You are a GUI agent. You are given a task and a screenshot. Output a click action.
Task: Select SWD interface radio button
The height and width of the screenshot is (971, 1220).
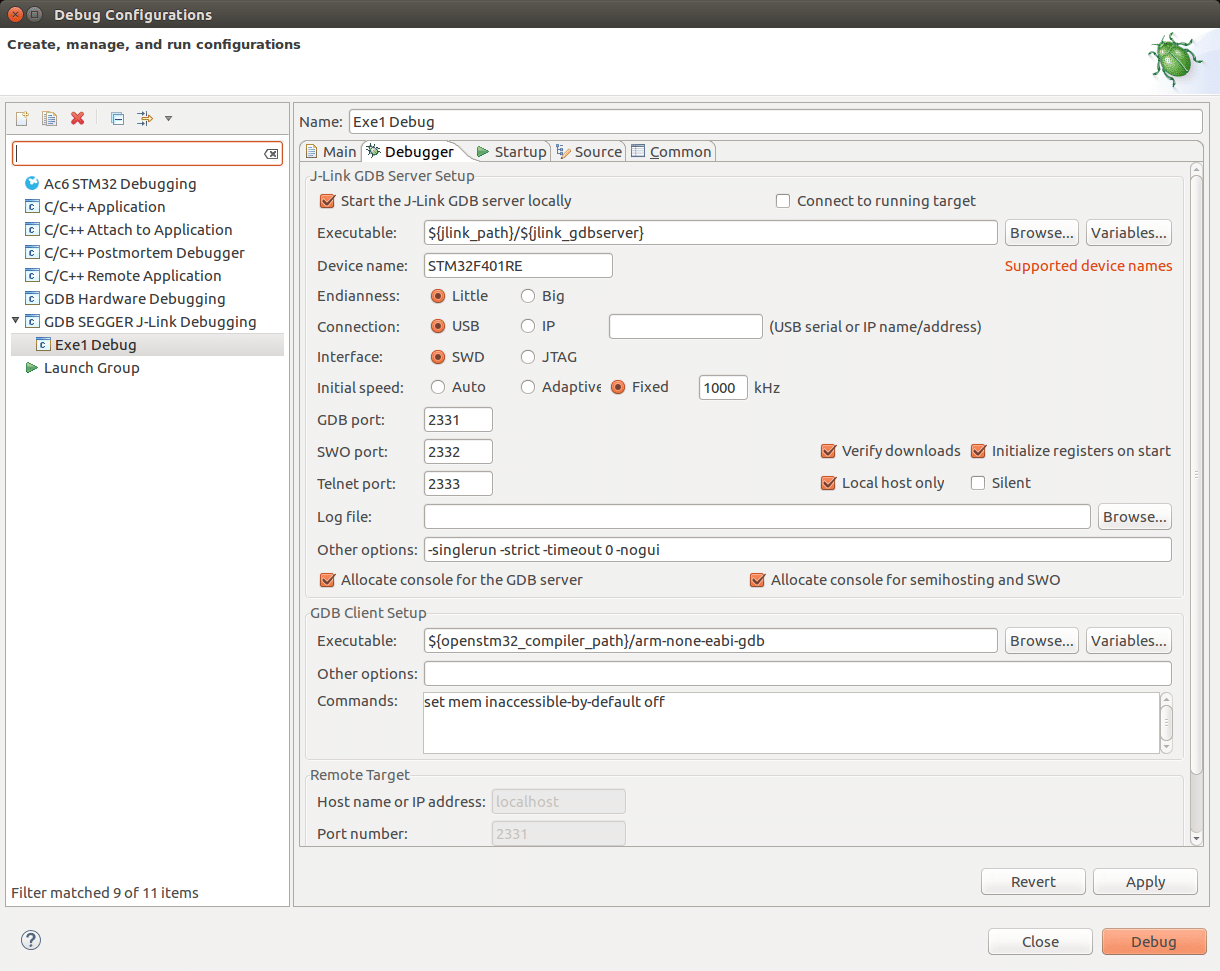[438, 357]
